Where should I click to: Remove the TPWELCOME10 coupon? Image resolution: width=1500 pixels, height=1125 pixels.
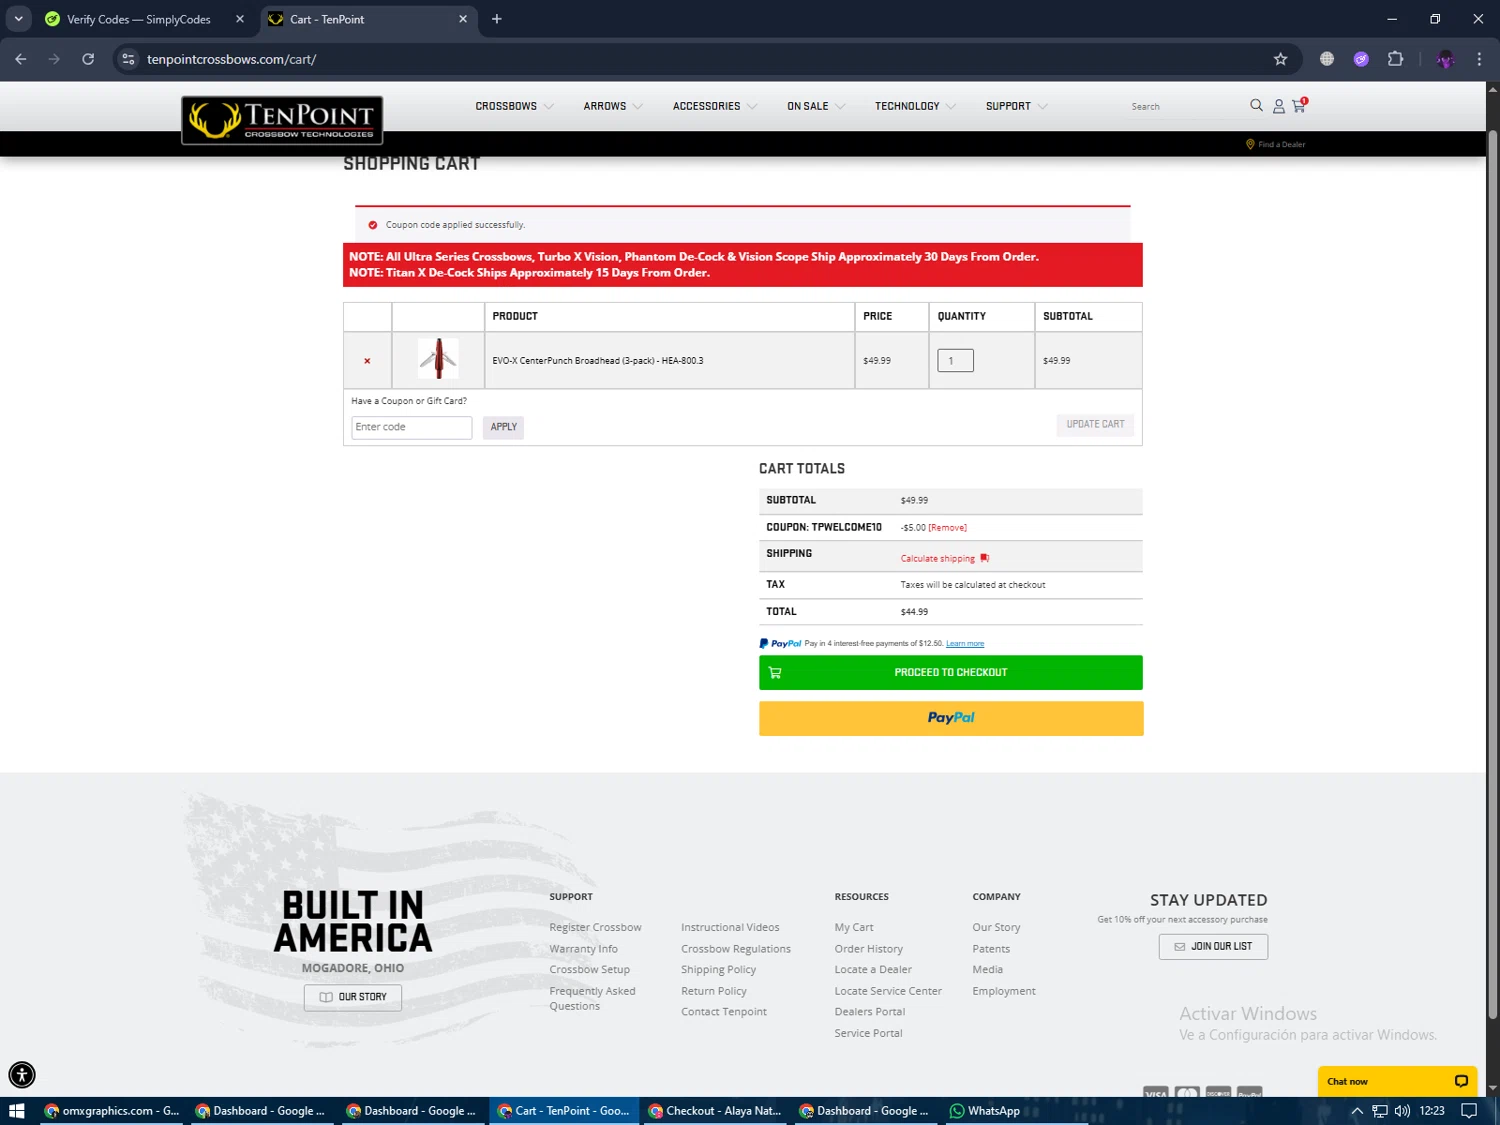pos(947,528)
